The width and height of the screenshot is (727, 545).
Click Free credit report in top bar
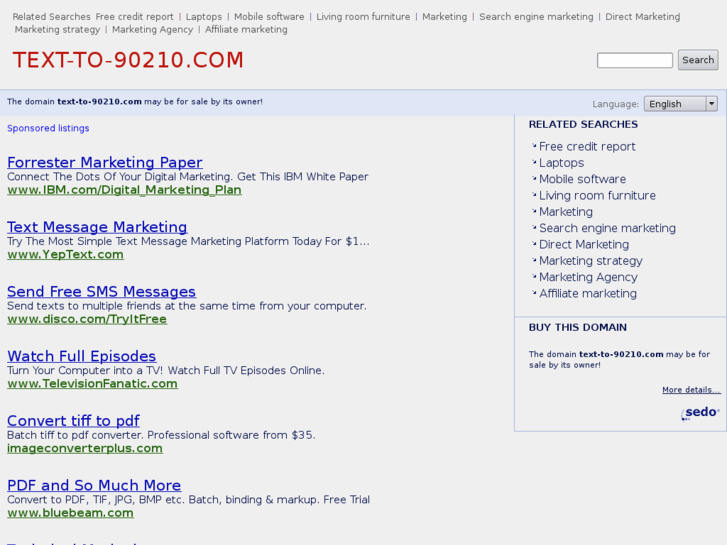coord(134,17)
